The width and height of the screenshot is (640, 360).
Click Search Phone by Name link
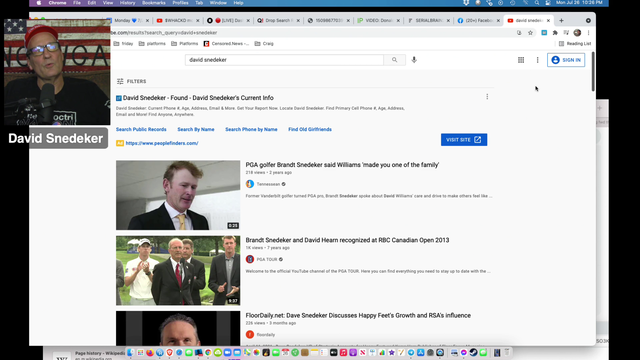(251, 129)
